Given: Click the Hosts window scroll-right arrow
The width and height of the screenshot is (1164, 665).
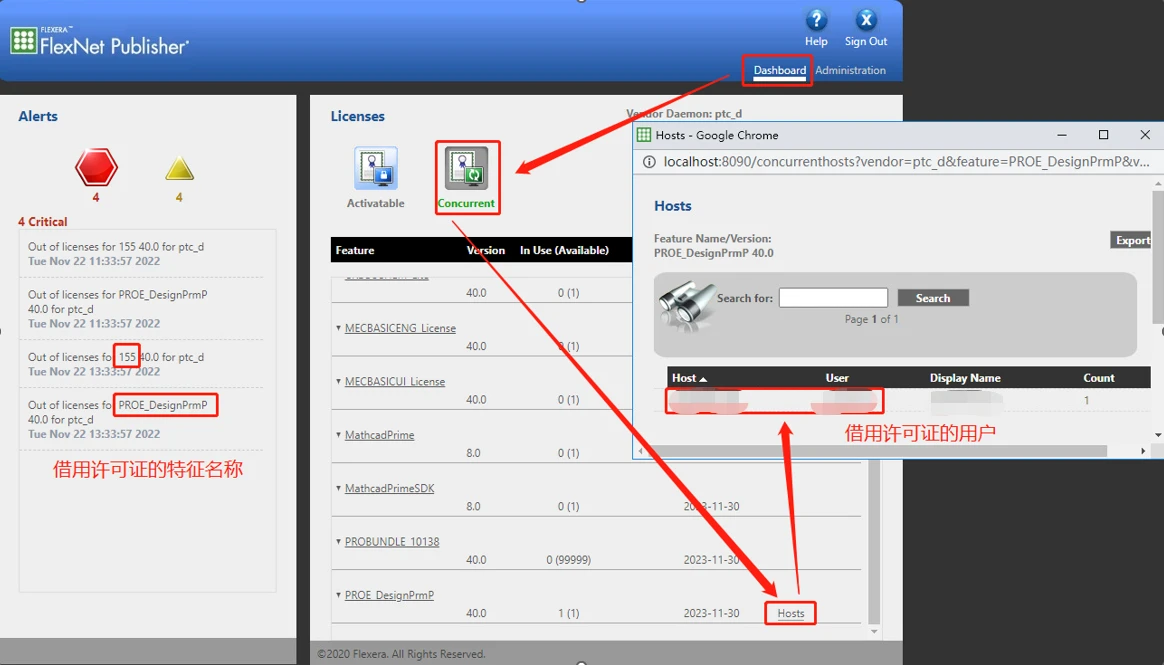Looking at the screenshot, I should tap(1142, 451).
